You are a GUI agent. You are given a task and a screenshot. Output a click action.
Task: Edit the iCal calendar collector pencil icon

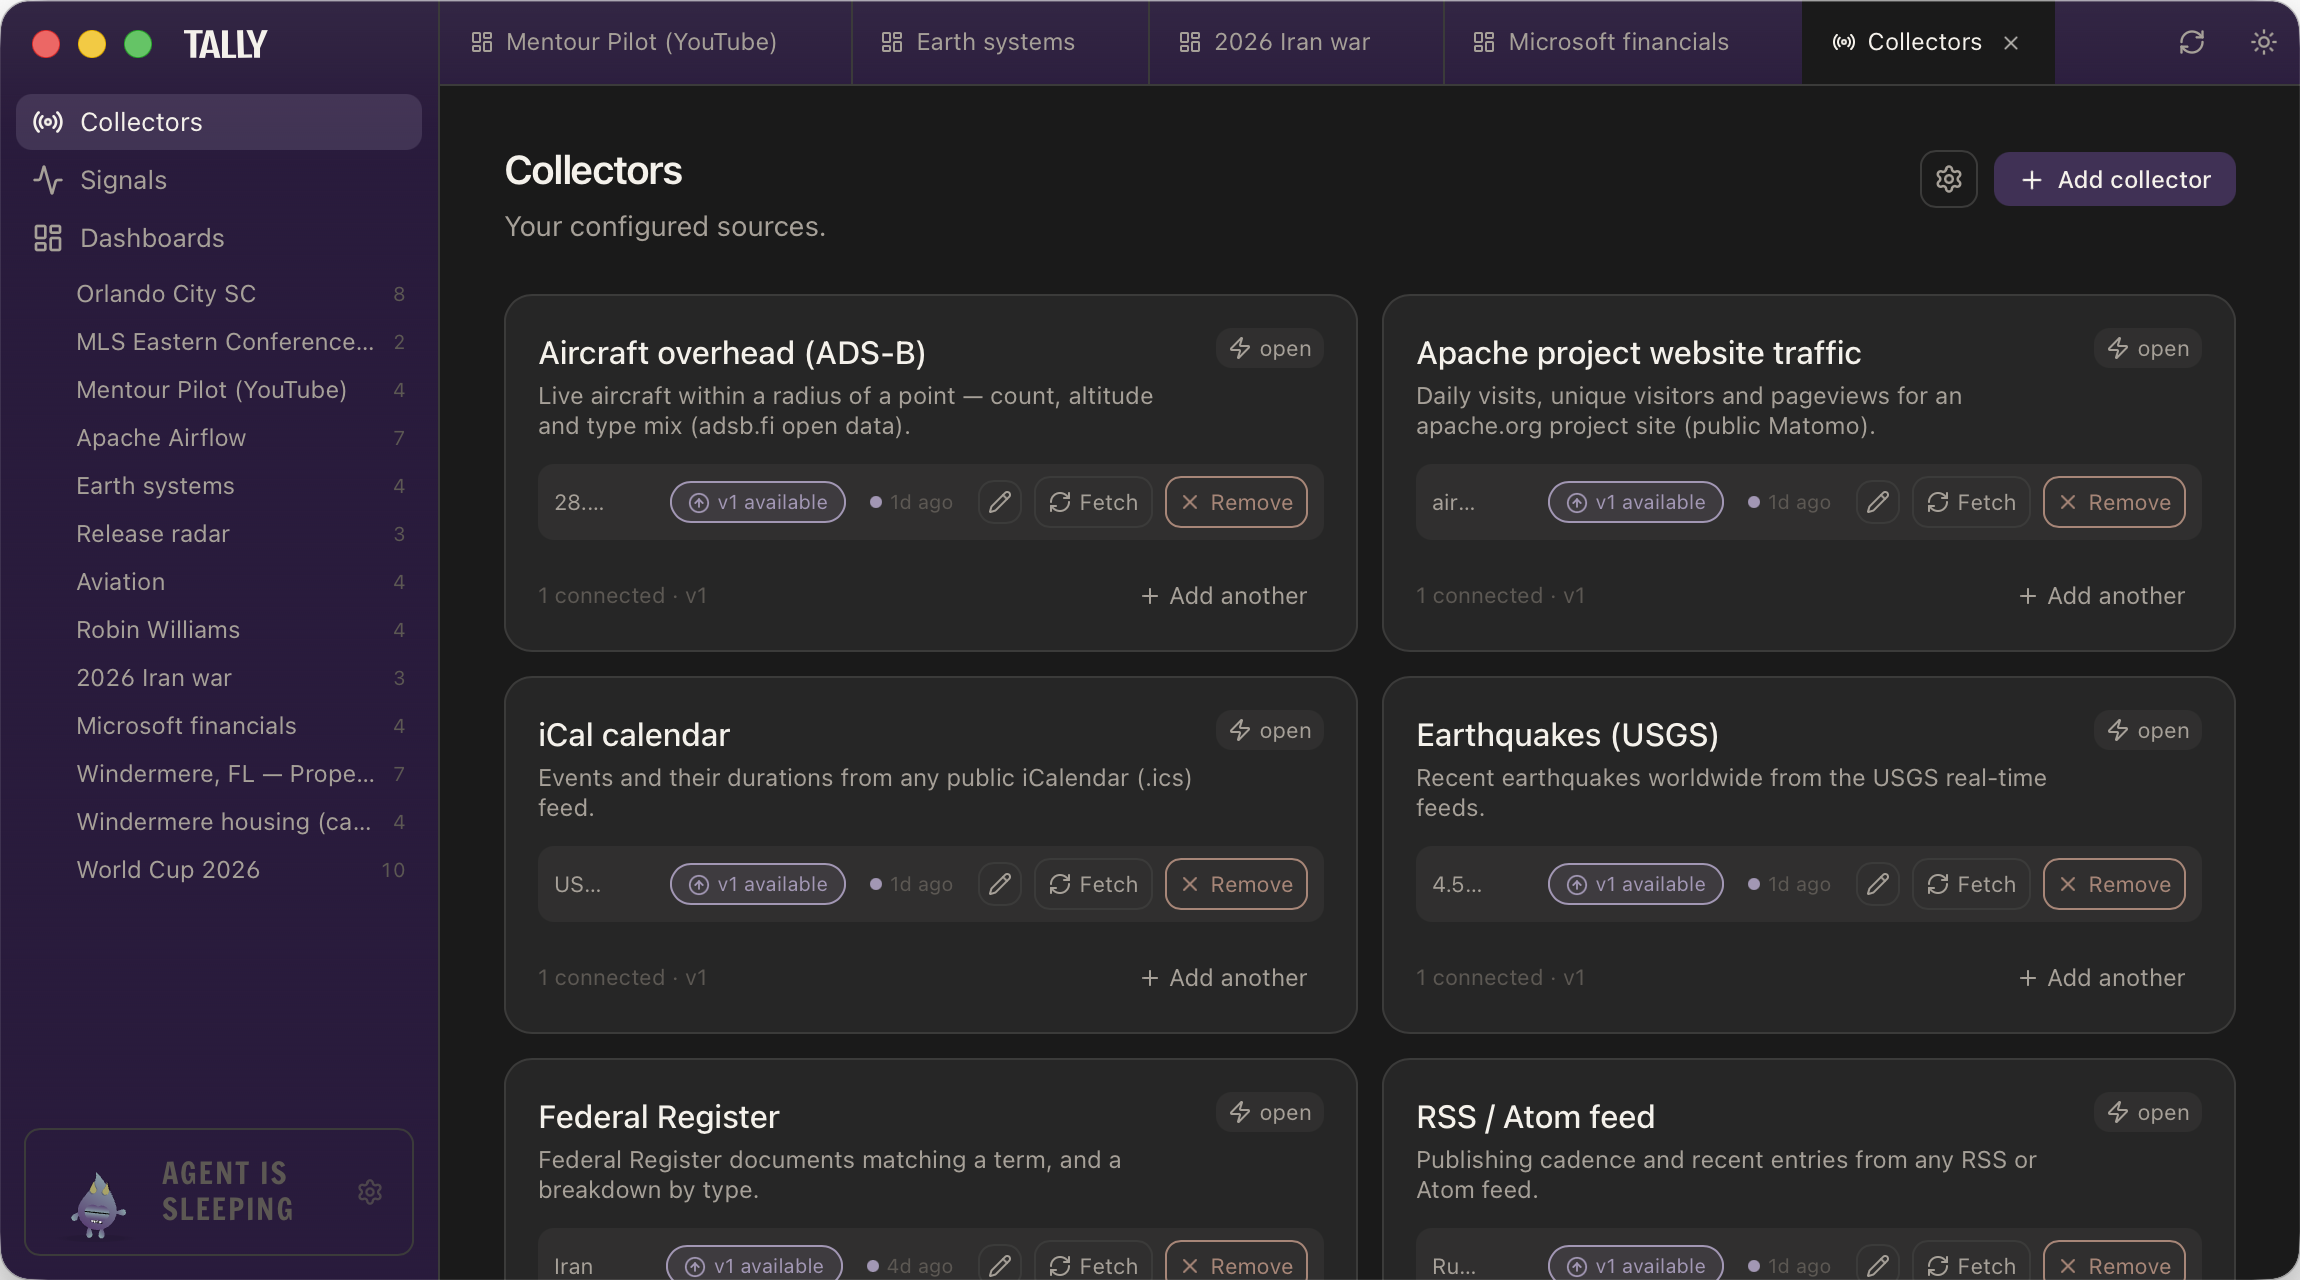[x=999, y=884]
